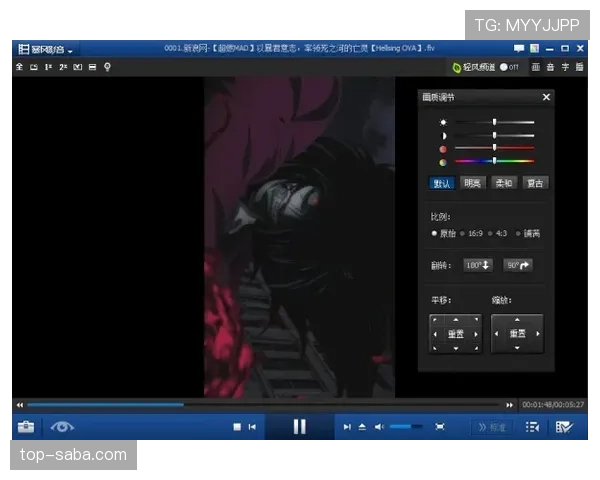Click the strip-style display mode icon
600x480 pixels.
click(92, 67)
